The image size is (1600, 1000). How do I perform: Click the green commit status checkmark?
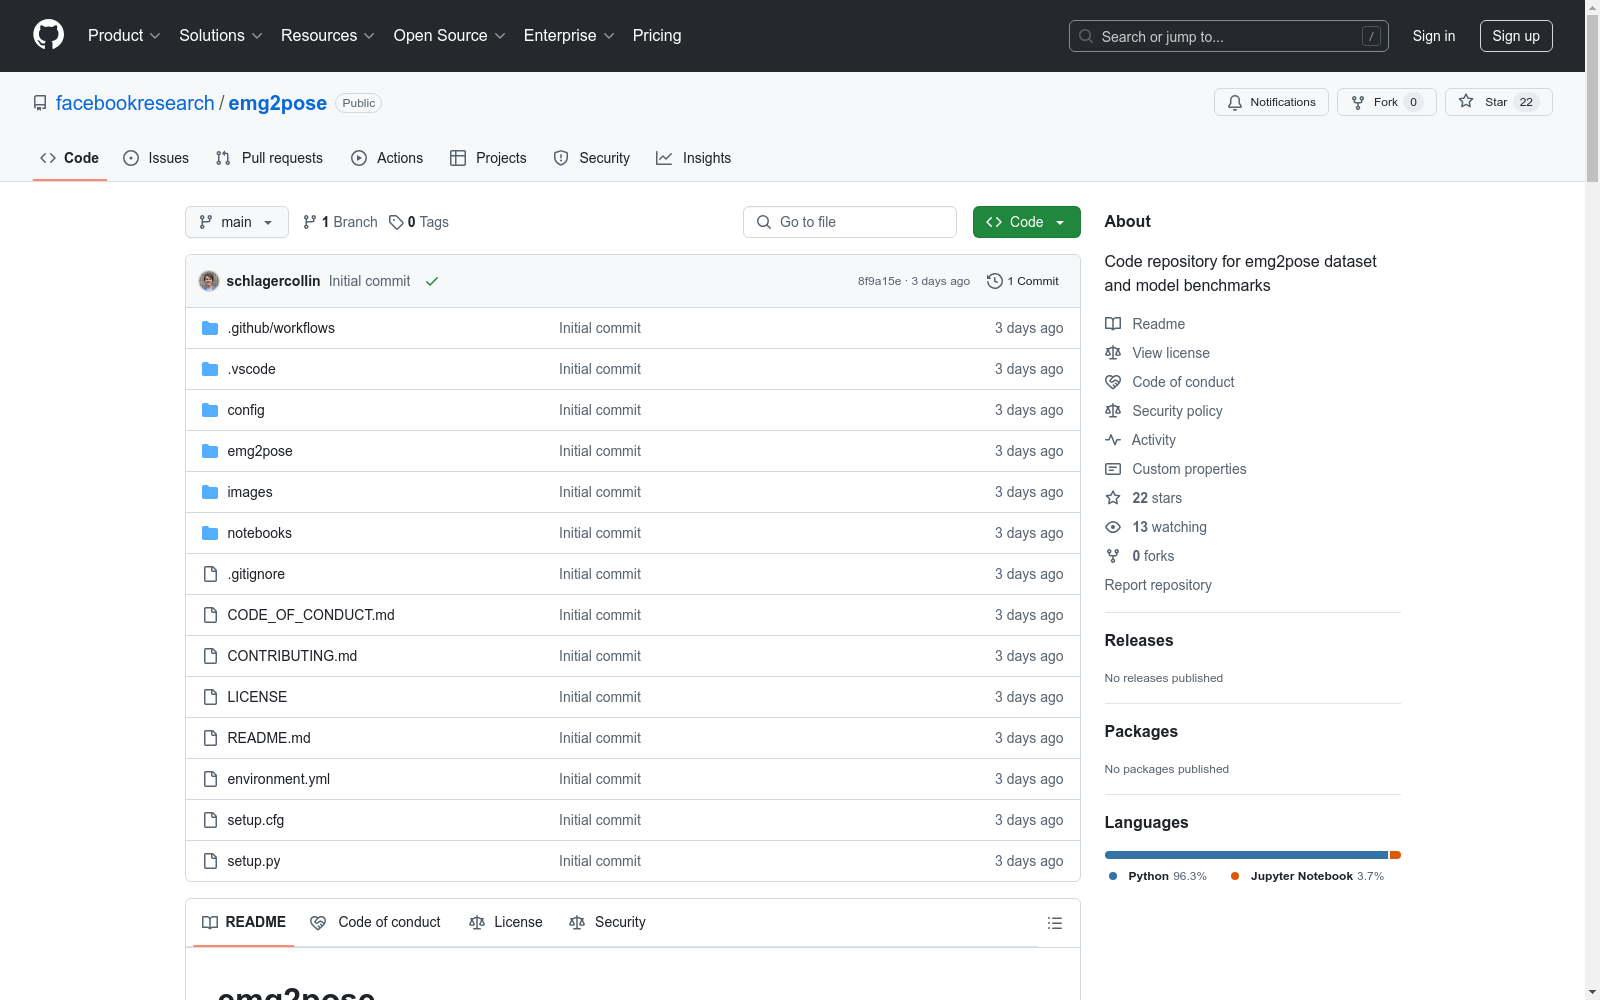(432, 281)
